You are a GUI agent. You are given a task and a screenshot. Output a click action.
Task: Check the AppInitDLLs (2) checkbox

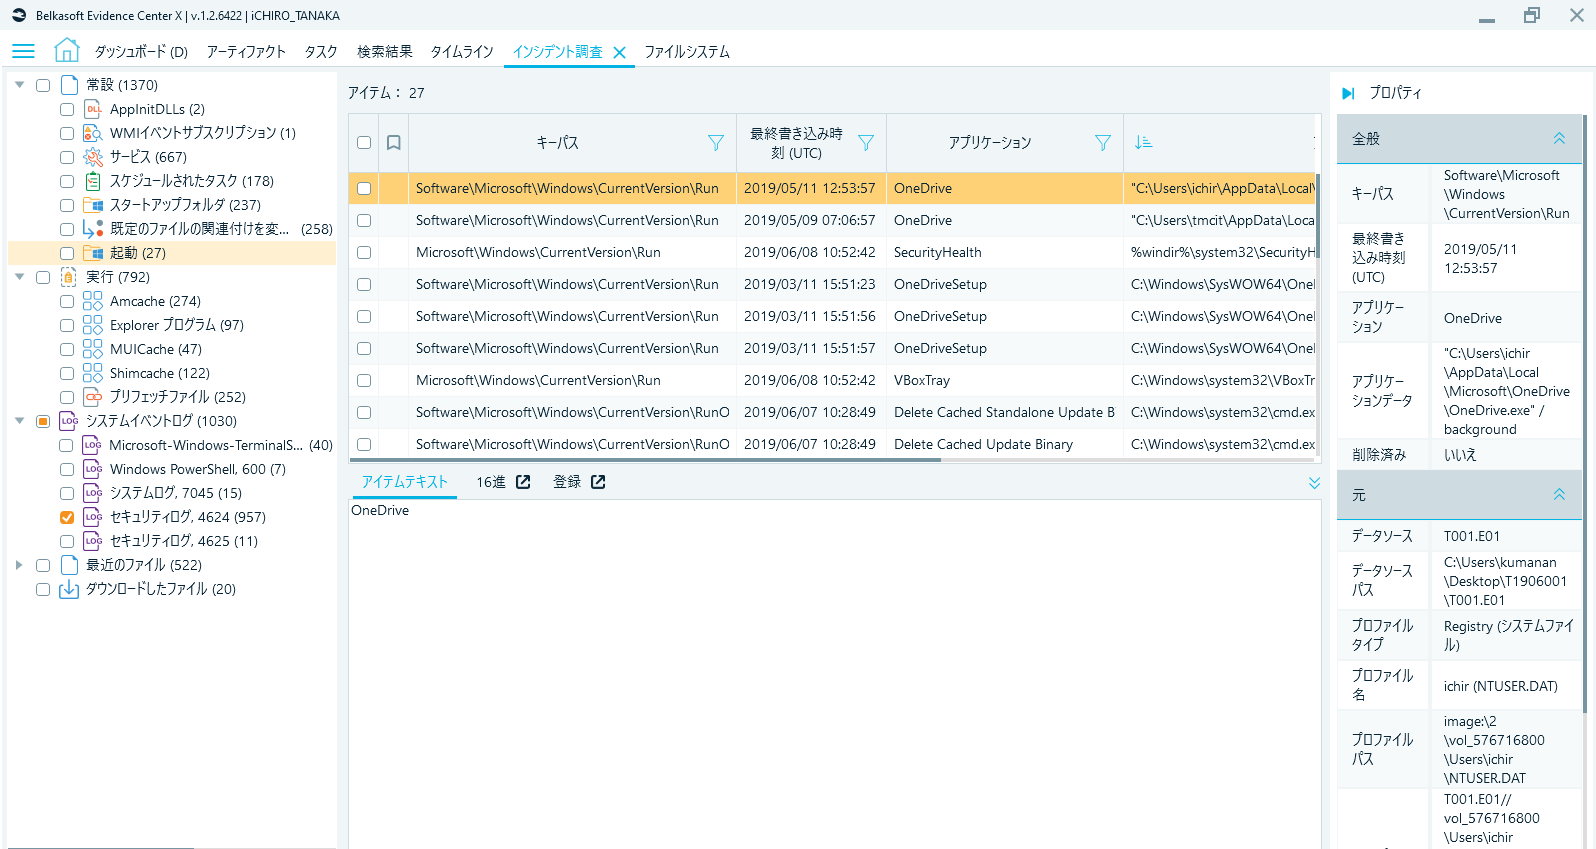[67, 109]
